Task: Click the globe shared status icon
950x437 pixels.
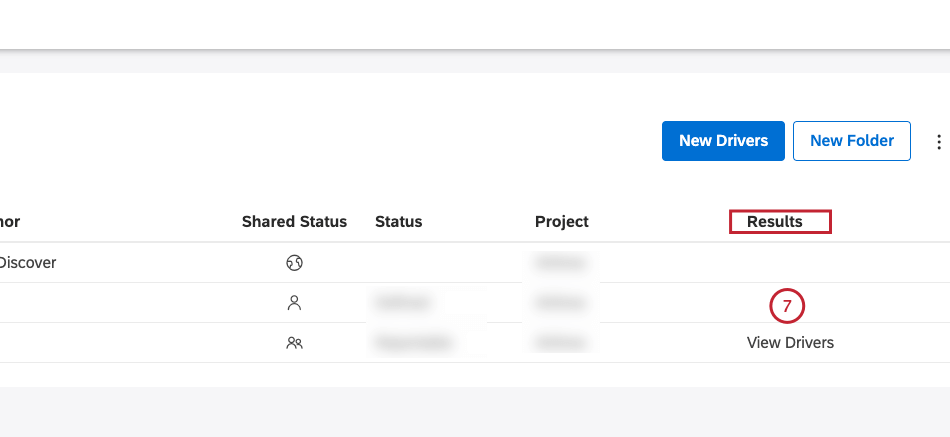Action: click(x=294, y=263)
